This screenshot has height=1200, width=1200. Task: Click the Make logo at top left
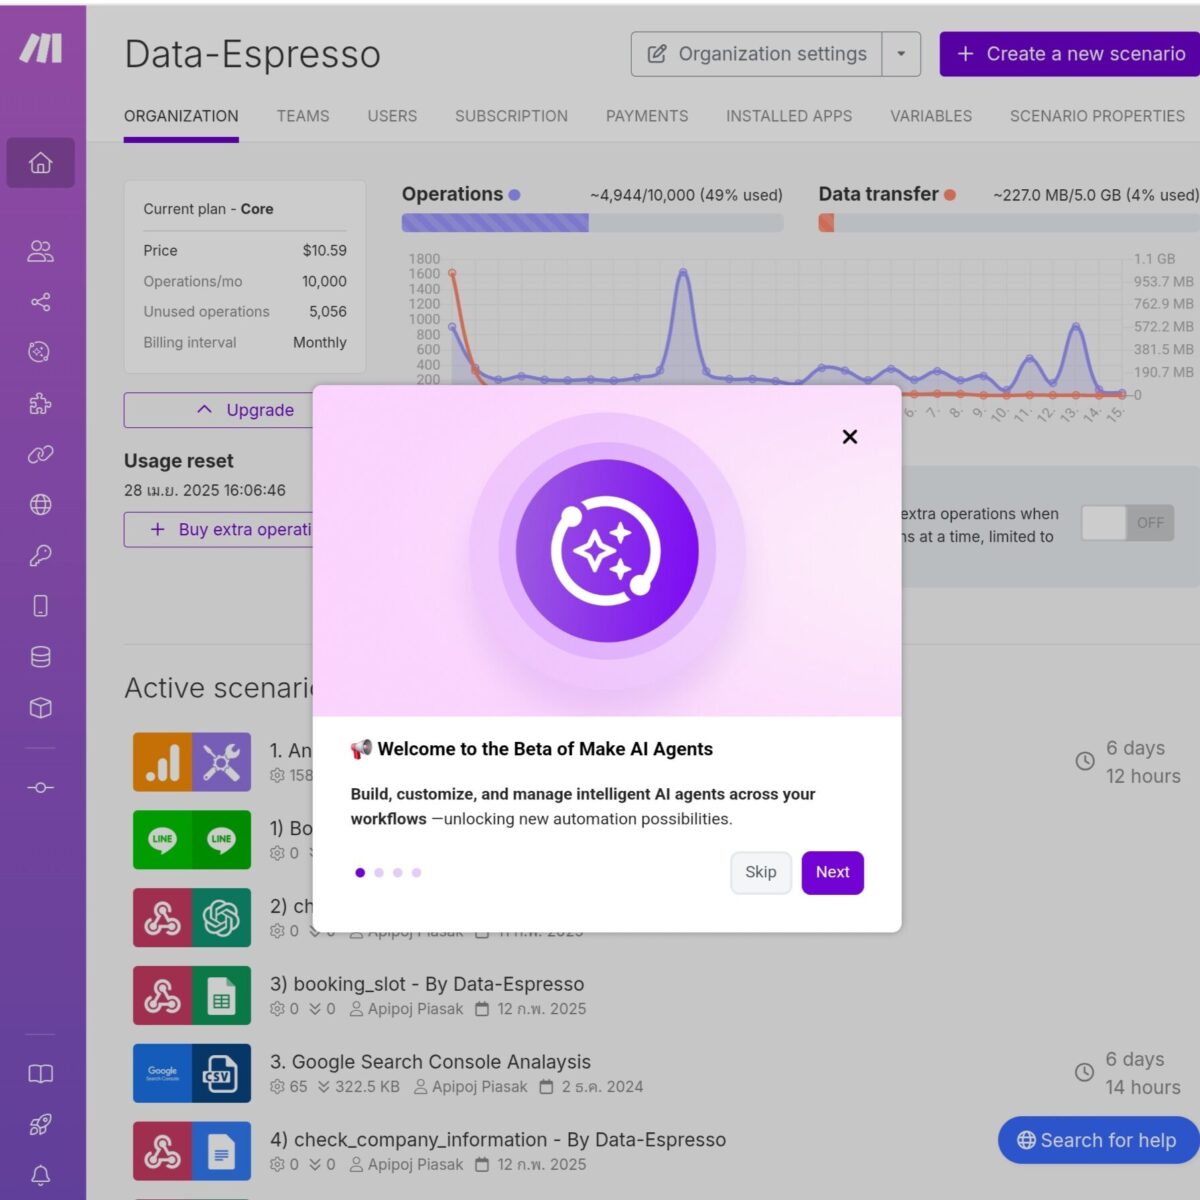40,45
